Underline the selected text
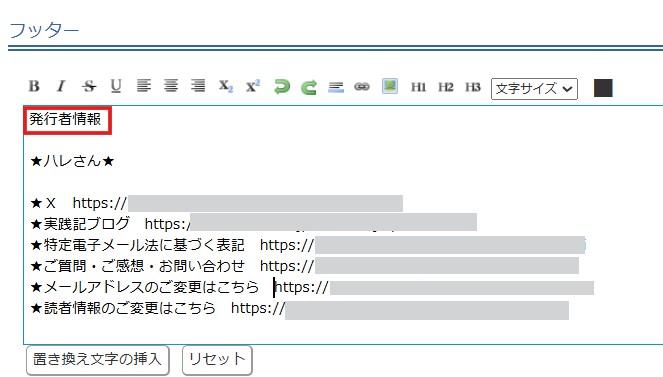Screen dimensions: 663x377 coord(116,86)
